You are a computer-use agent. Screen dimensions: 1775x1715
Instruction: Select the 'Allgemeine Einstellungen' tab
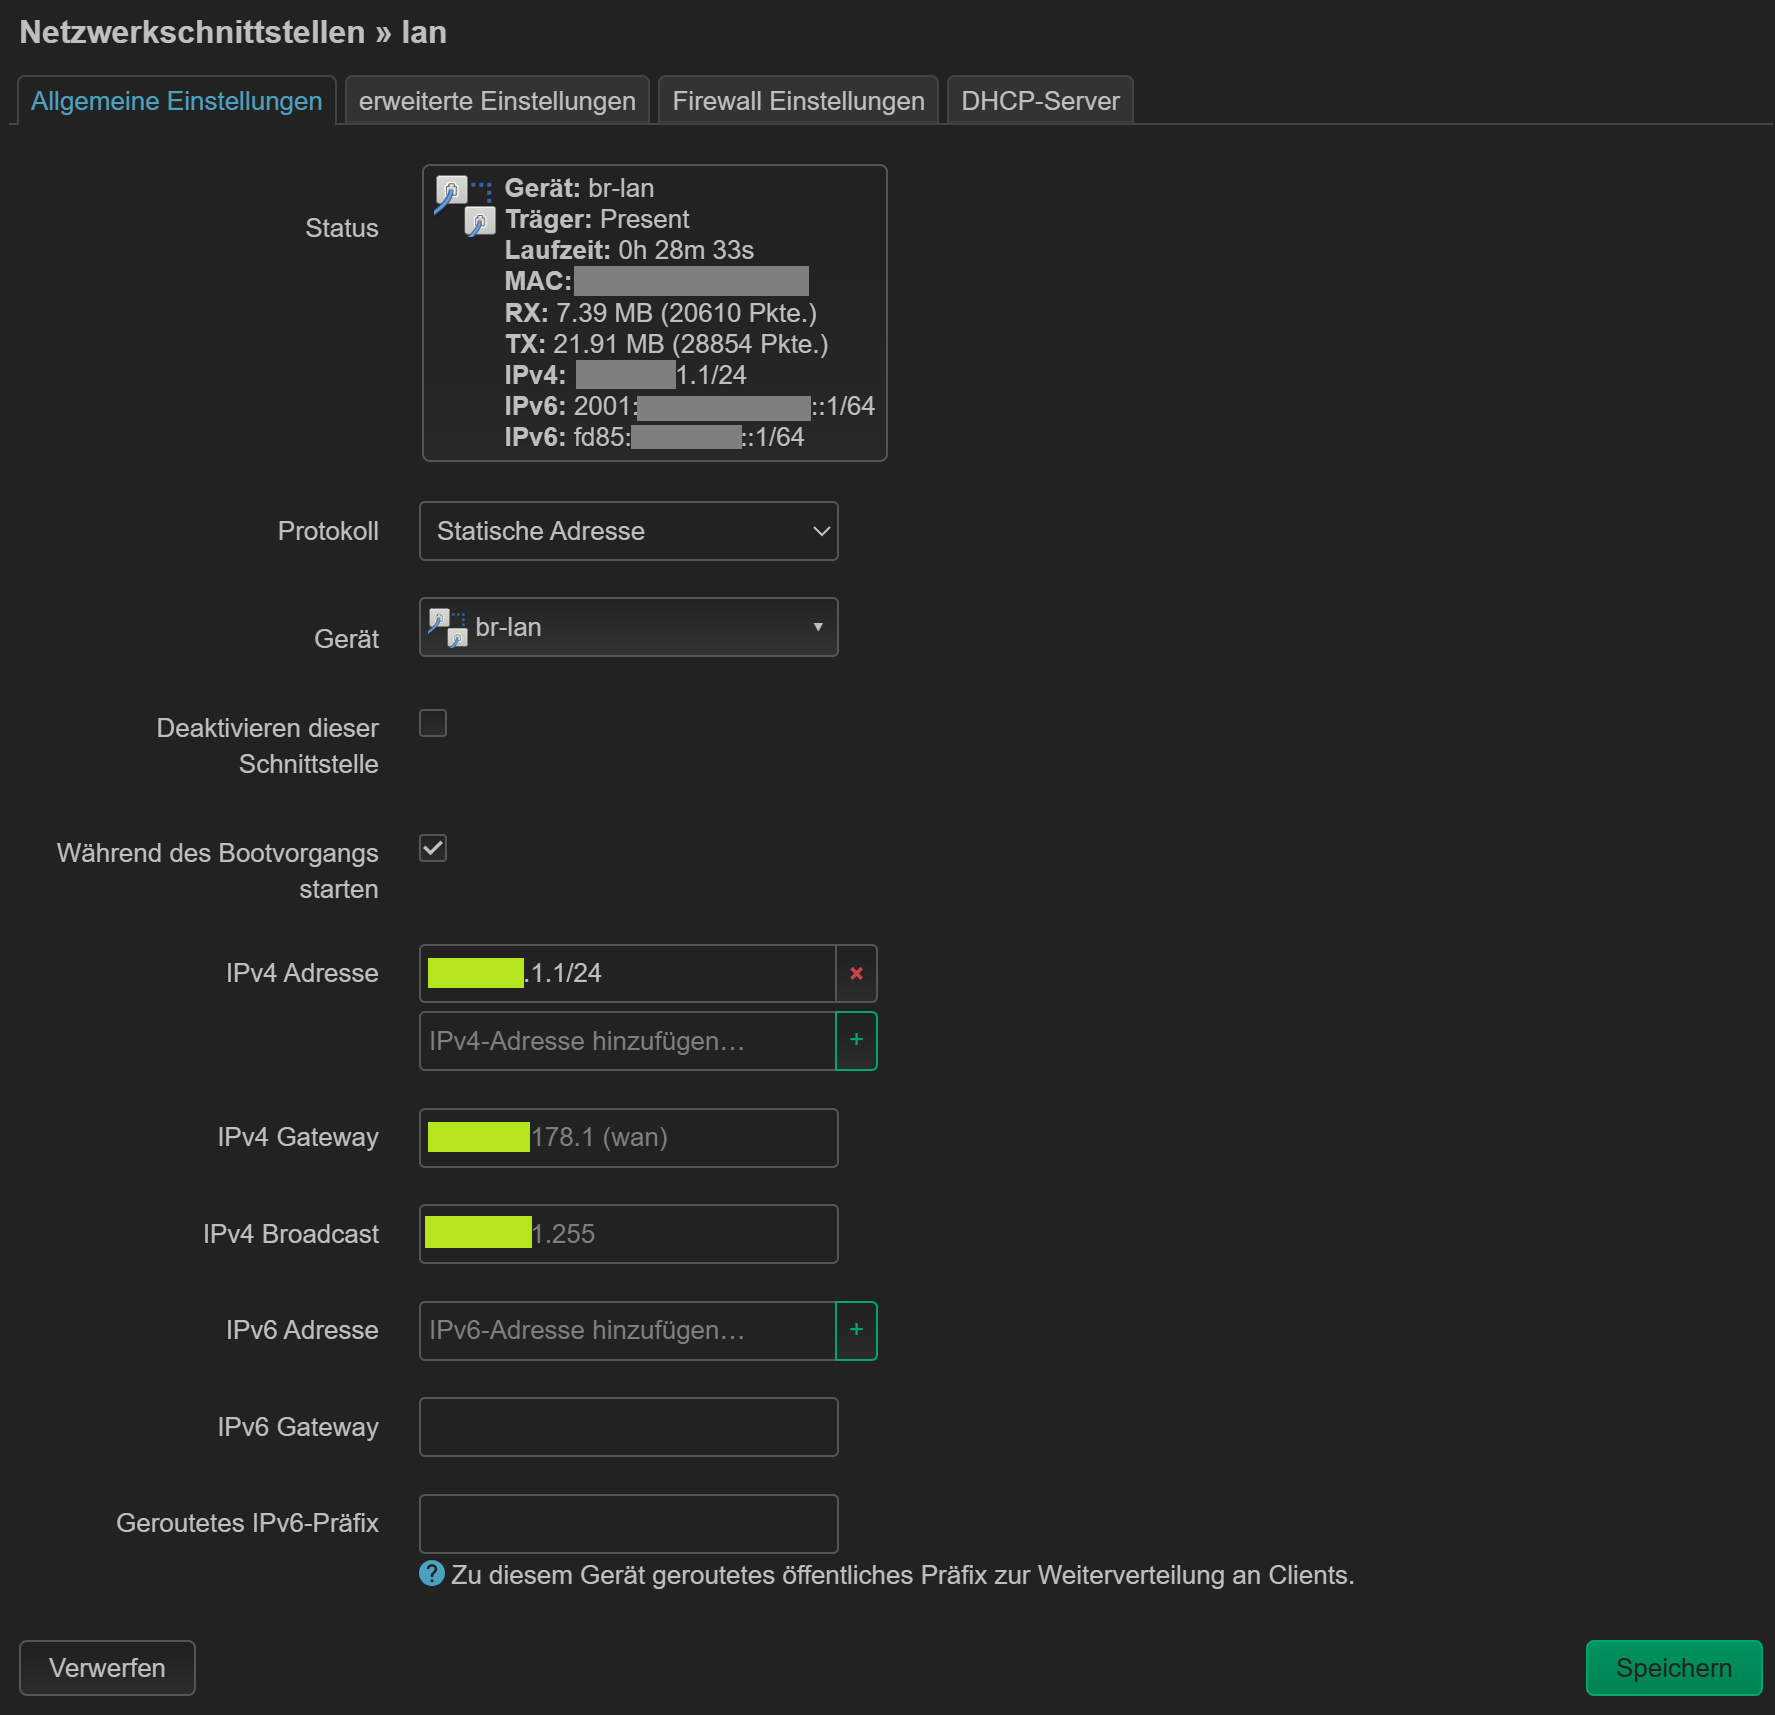176,101
